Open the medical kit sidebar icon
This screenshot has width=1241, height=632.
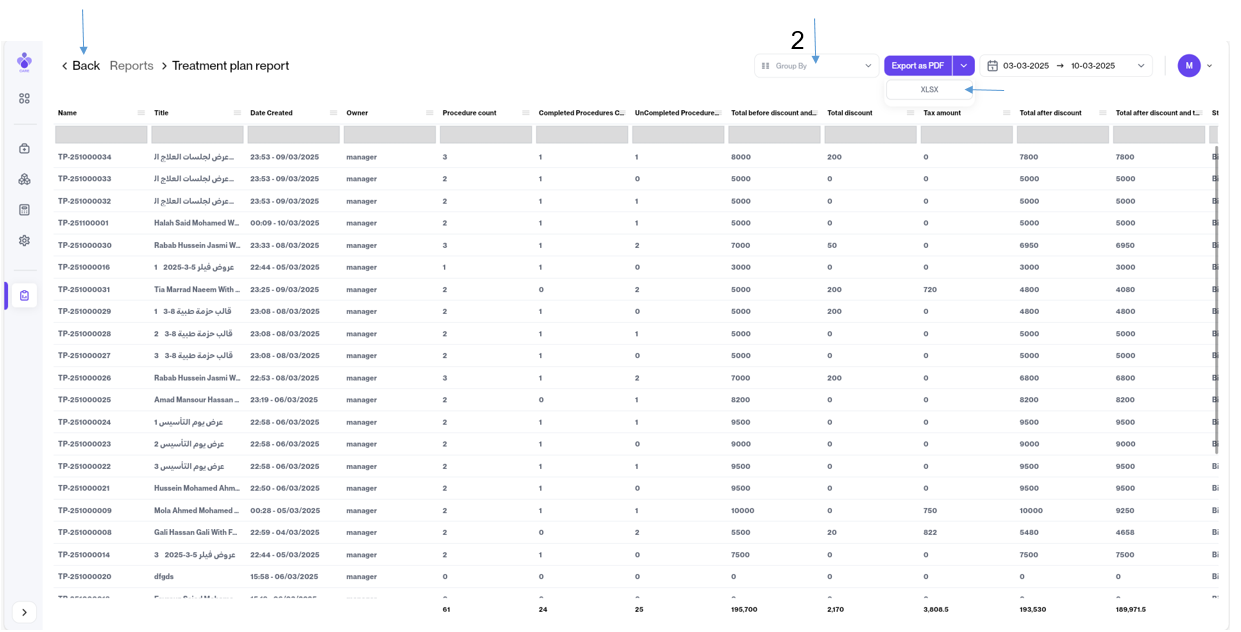[24, 149]
